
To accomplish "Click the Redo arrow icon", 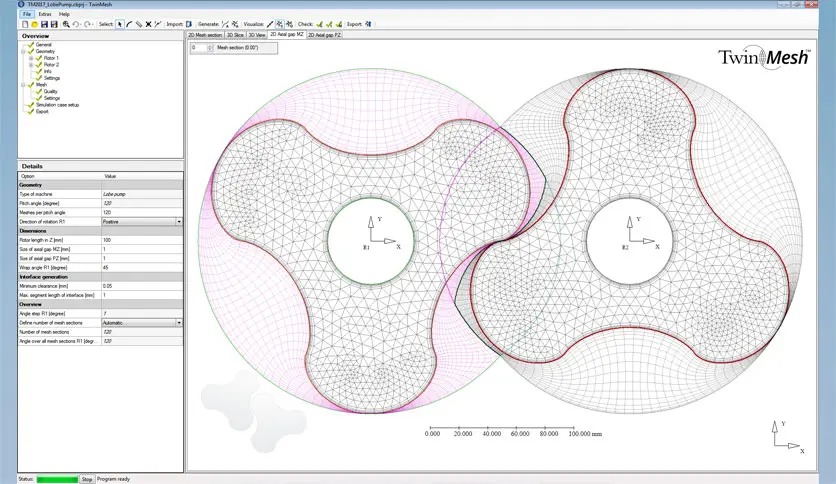I will click(x=87, y=25).
